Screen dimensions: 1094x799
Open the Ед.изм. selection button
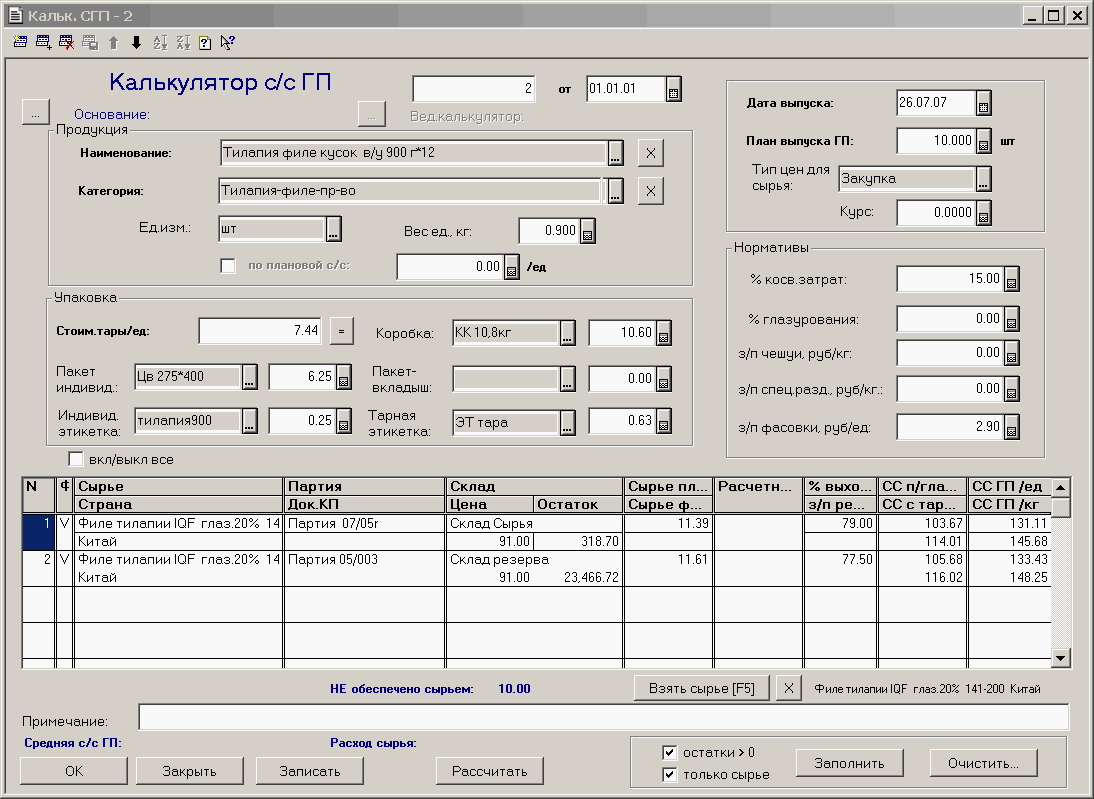coord(333,229)
